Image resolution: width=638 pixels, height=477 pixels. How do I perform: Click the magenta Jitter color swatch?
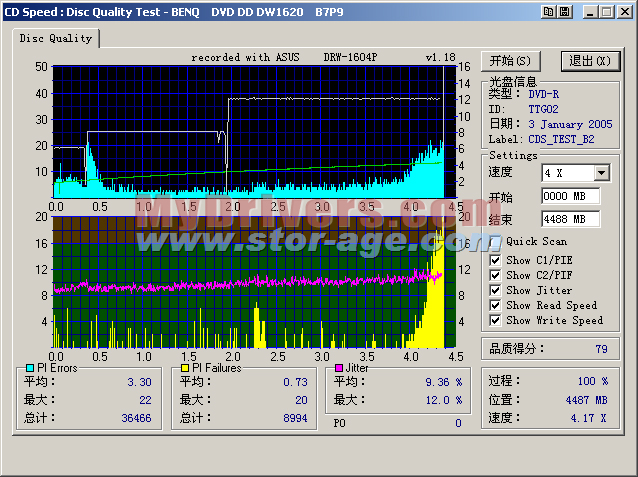(339, 368)
